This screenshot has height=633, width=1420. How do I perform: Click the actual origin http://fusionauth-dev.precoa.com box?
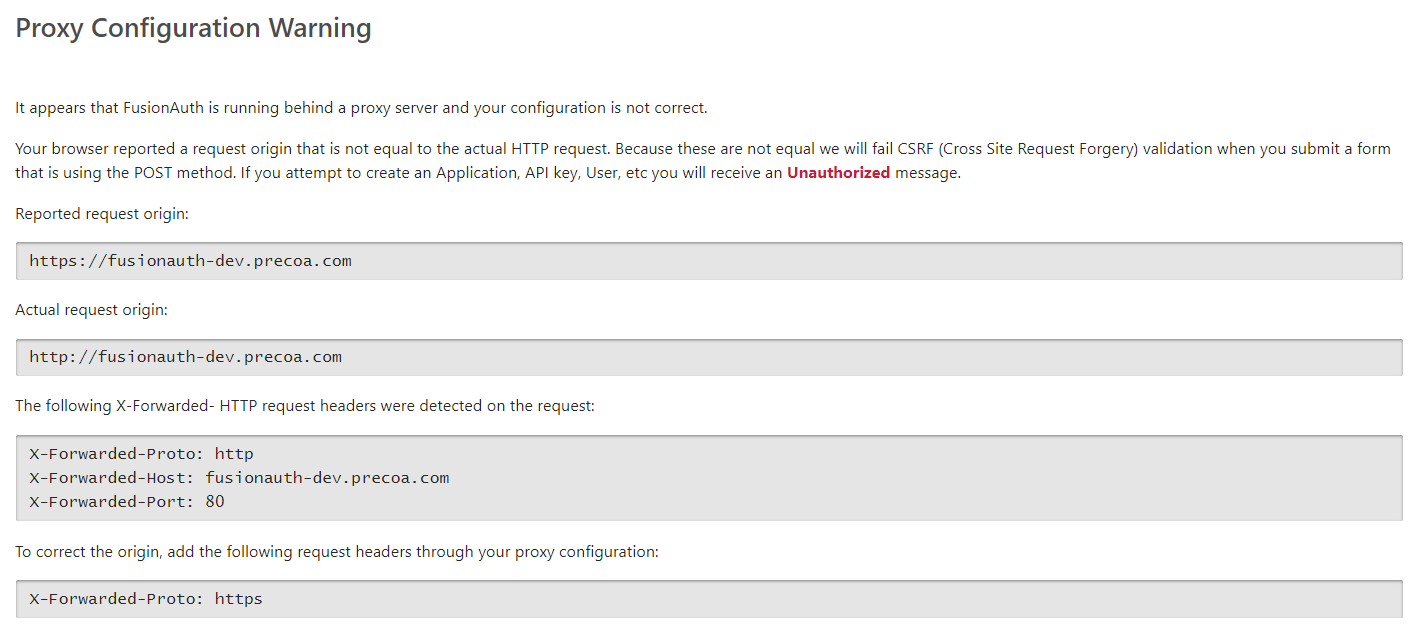(x=709, y=357)
